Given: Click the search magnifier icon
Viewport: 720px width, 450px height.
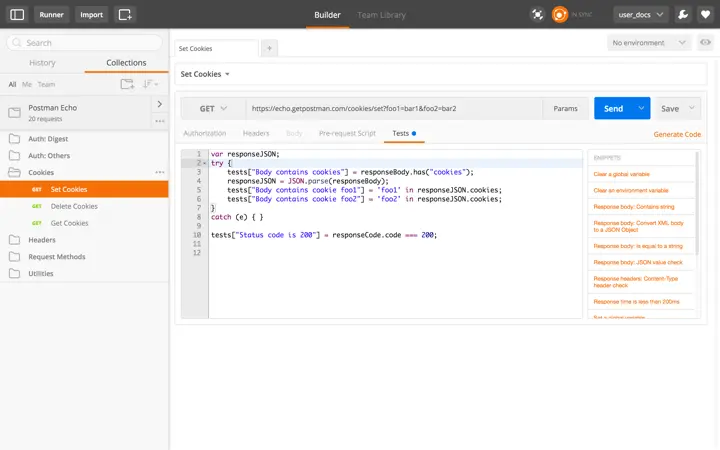Looking at the screenshot, I should pyautogui.click(x=17, y=43).
